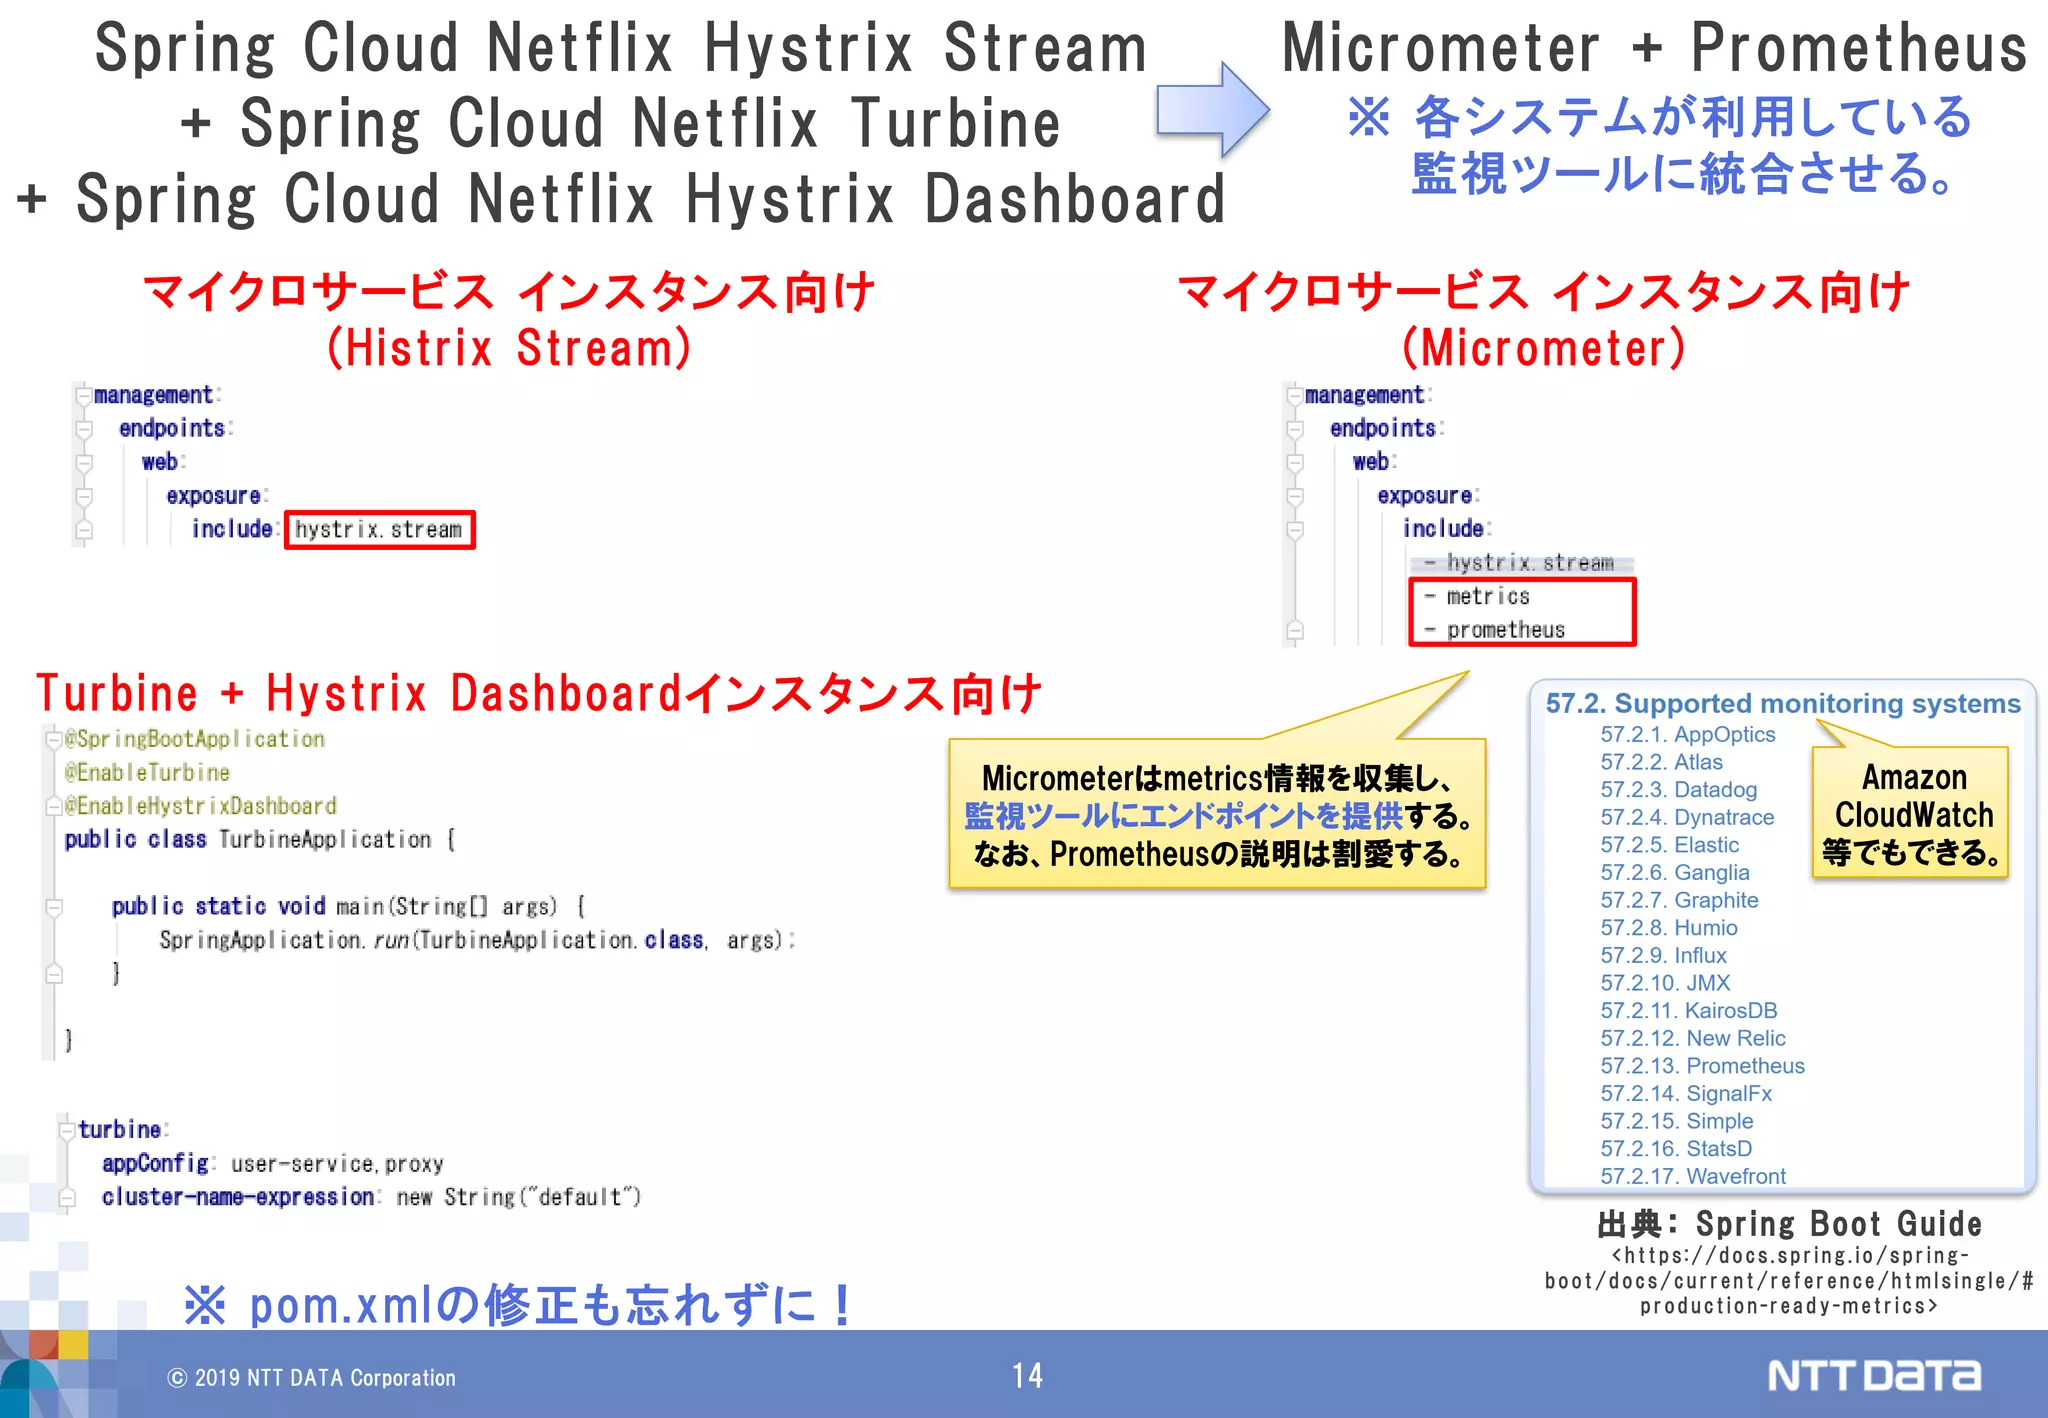Click the Amazon CloudWatch callout note
The width and height of the screenshot is (2048, 1418).
coord(1911,814)
